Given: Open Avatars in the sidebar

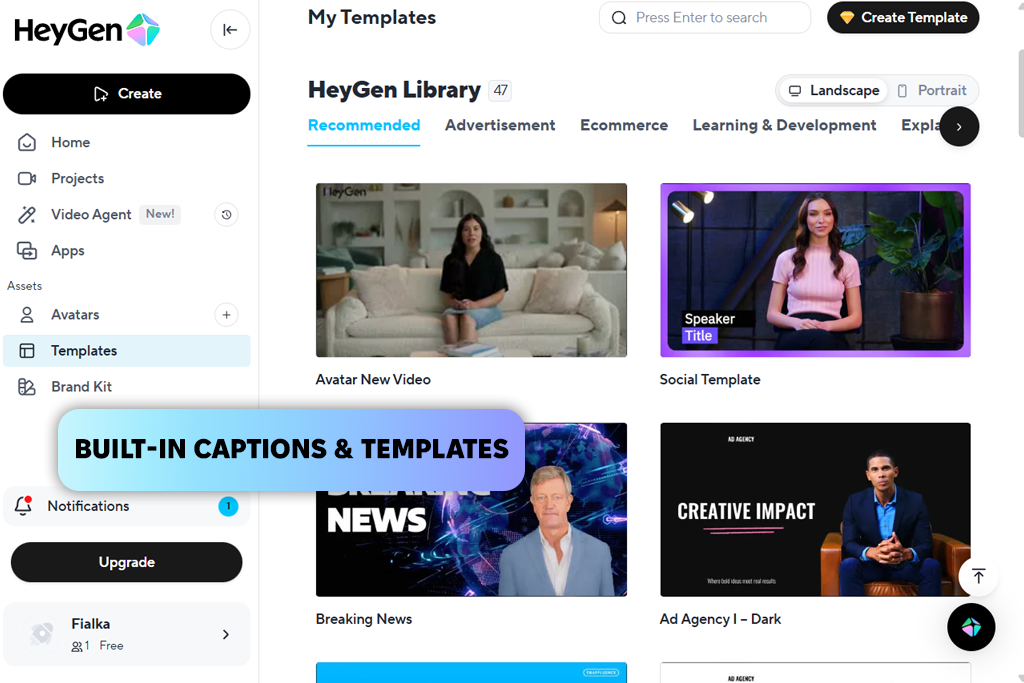Looking at the screenshot, I should coord(75,315).
